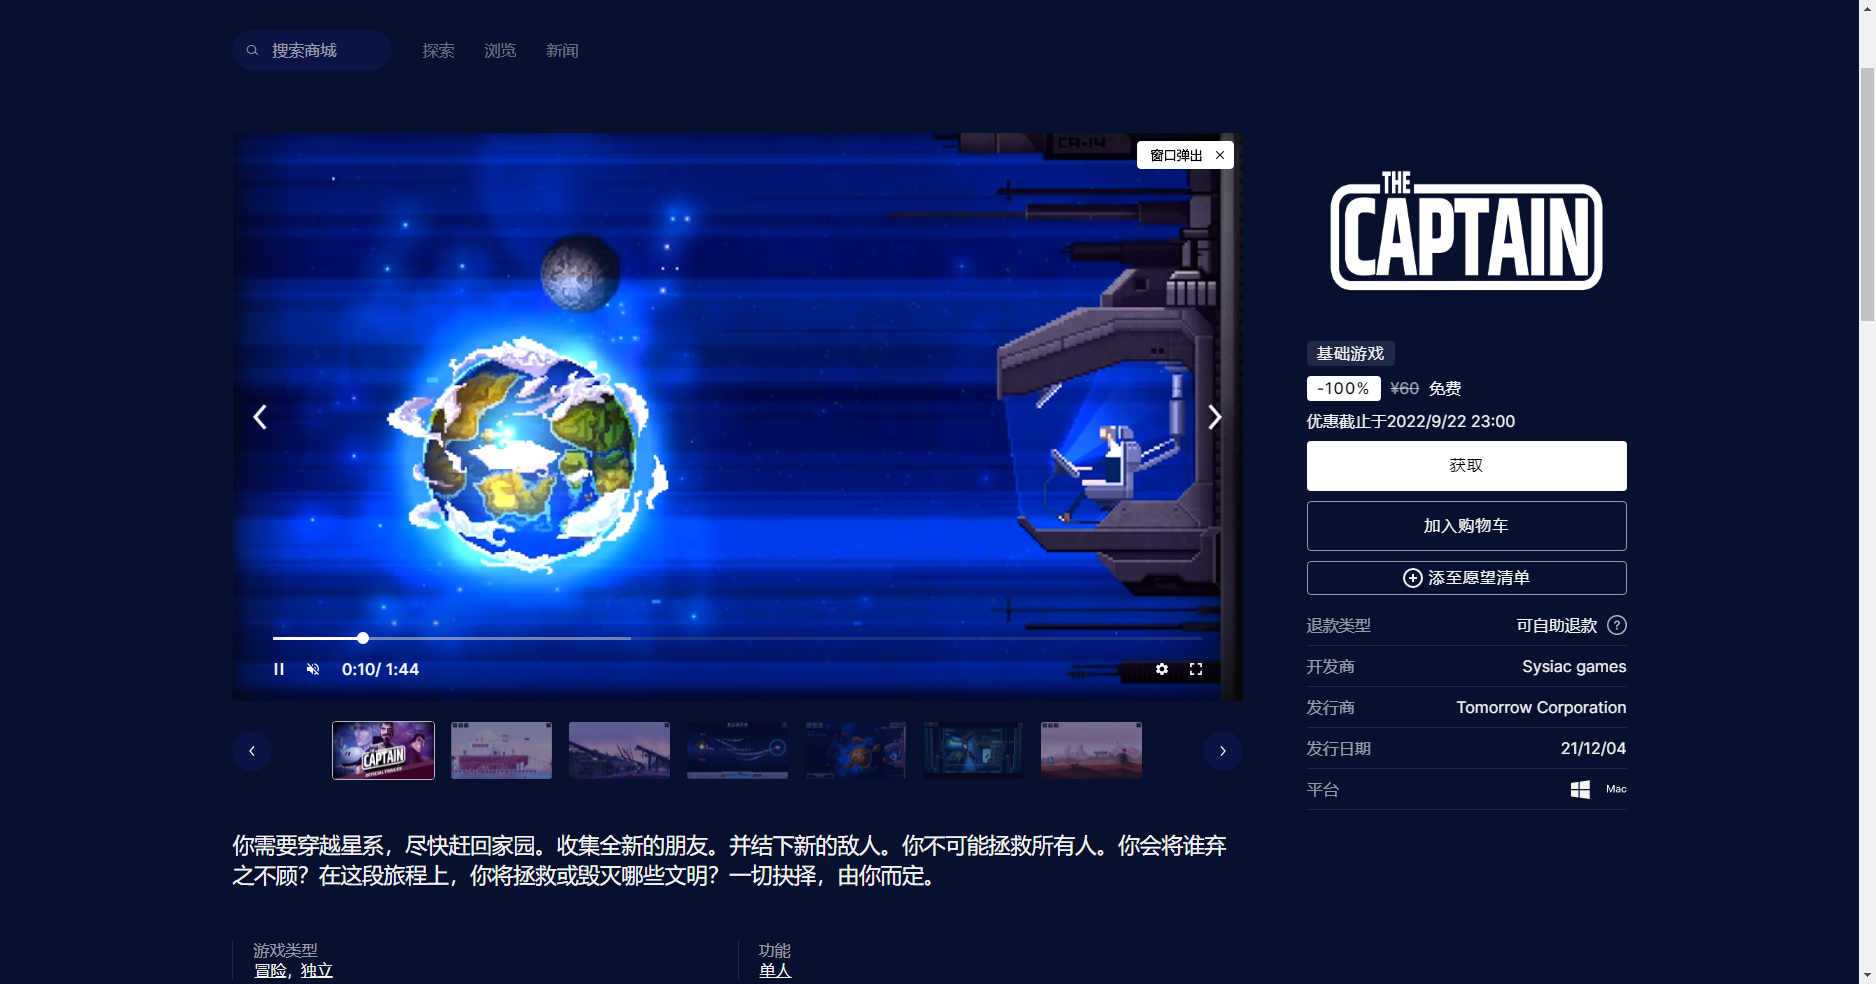Close the 窗口弹出 pop-out label

[x=1220, y=155]
